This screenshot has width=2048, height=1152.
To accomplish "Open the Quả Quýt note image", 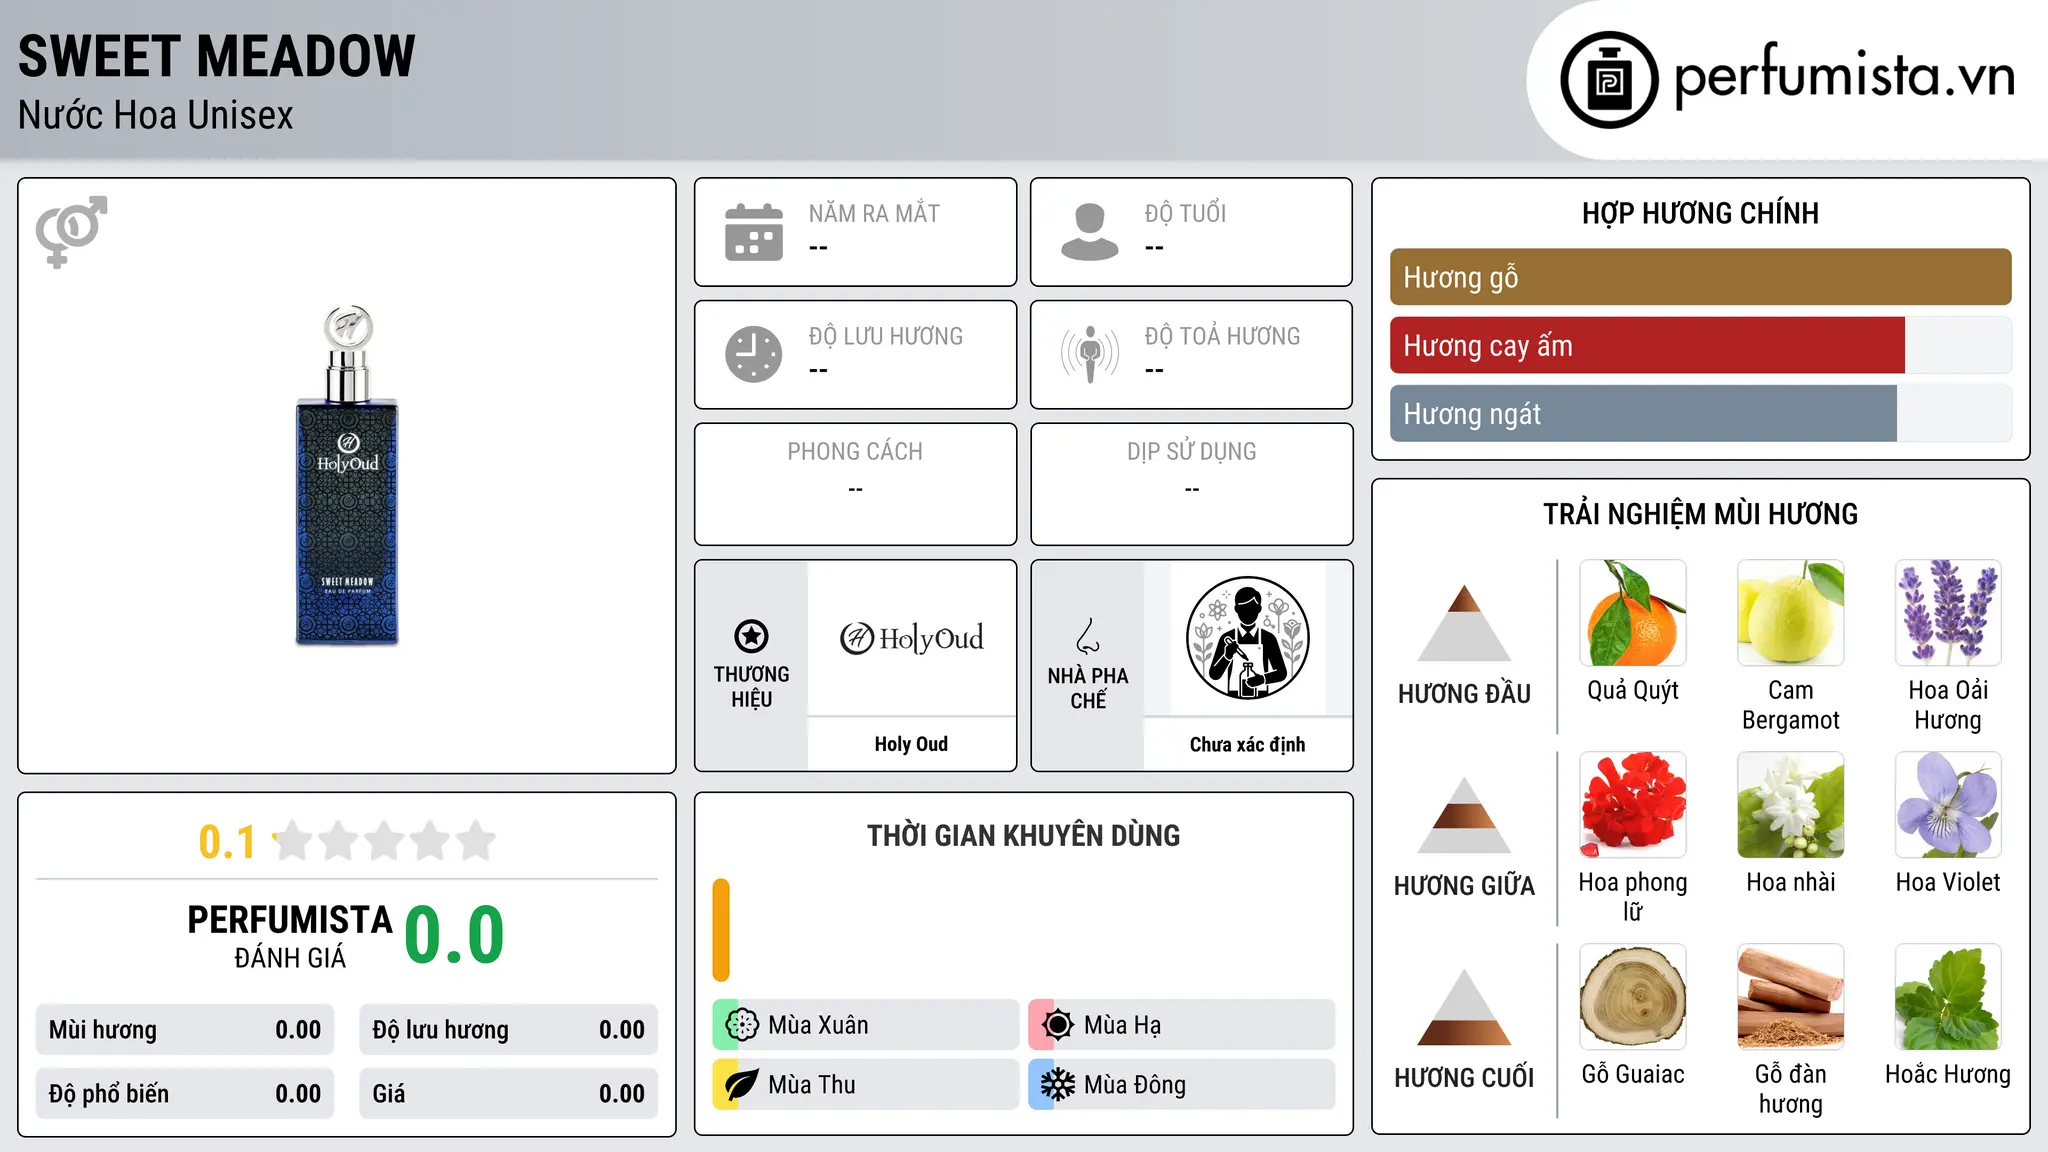I will tap(1633, 613).
